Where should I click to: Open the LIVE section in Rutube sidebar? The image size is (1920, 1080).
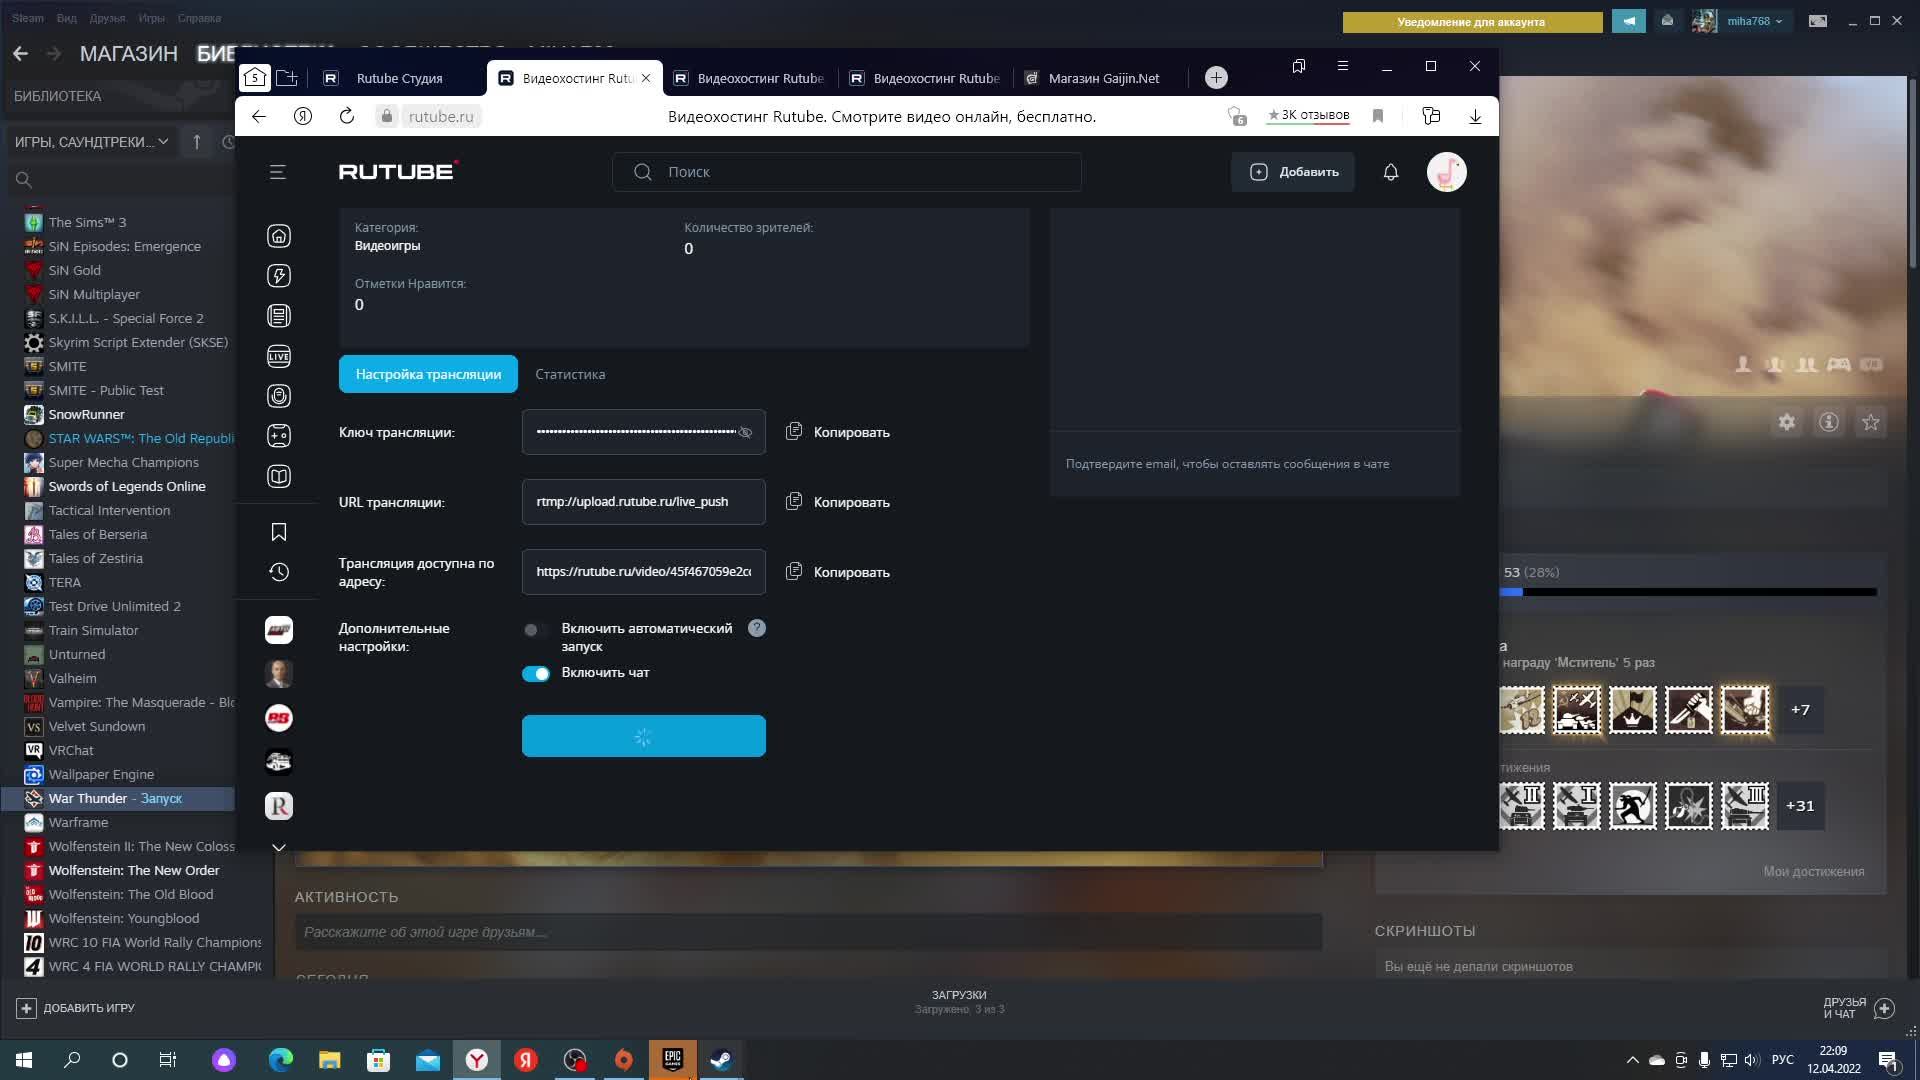pos(279,356)
